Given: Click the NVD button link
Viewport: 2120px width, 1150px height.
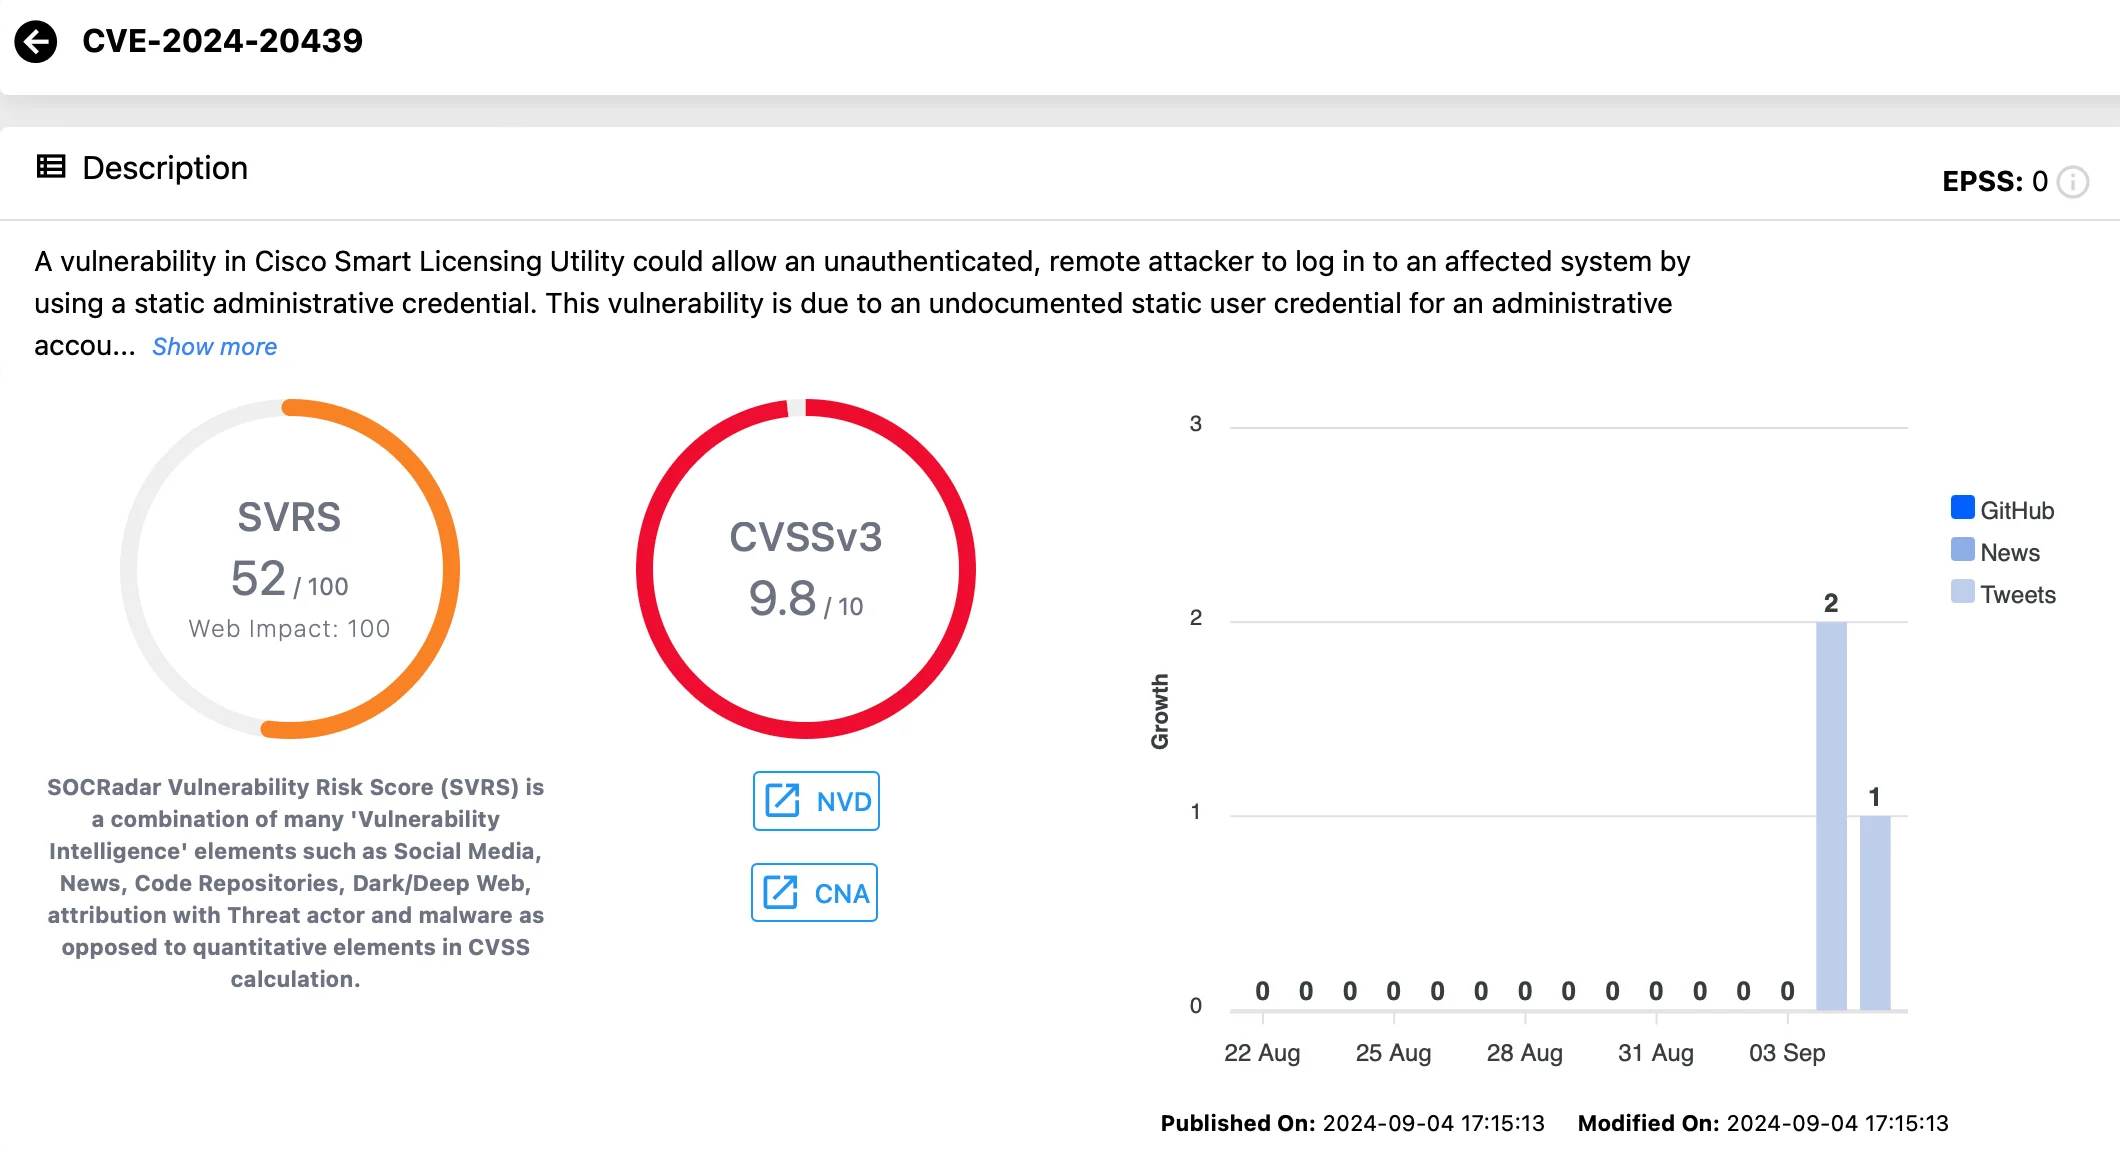Looking at the screenshot, I should (x=817, y=800).
